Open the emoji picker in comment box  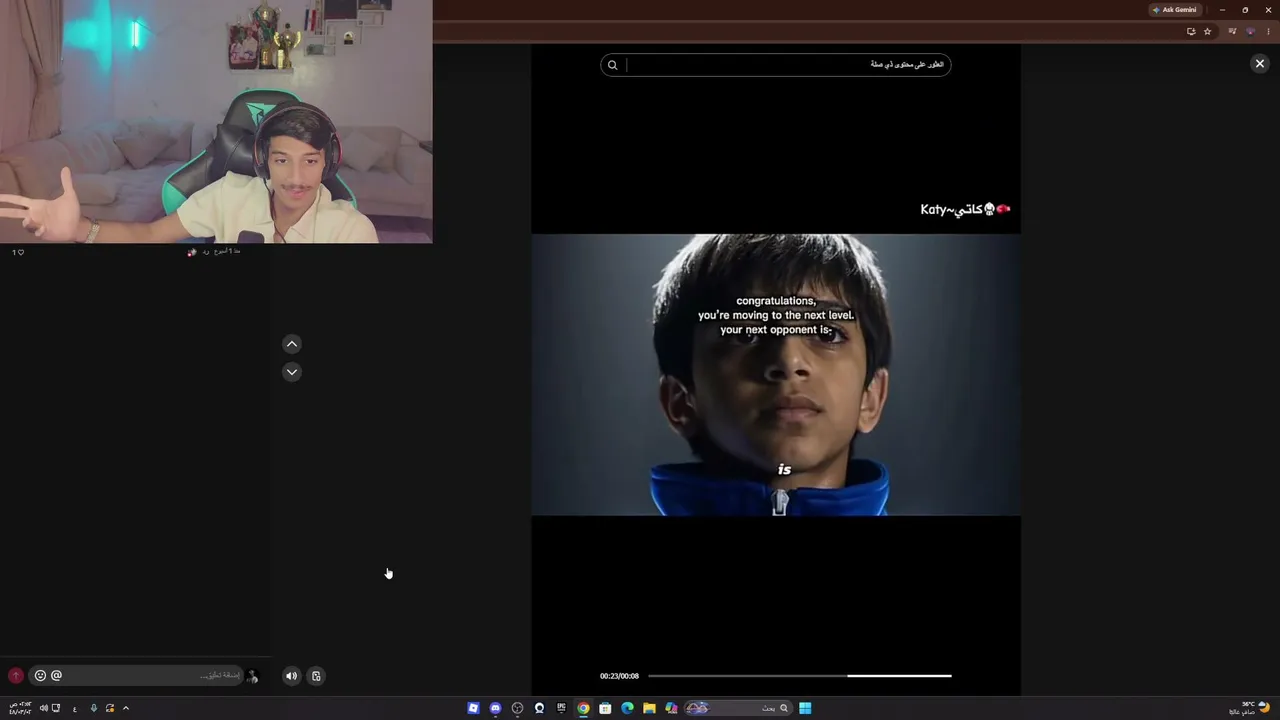40,676
